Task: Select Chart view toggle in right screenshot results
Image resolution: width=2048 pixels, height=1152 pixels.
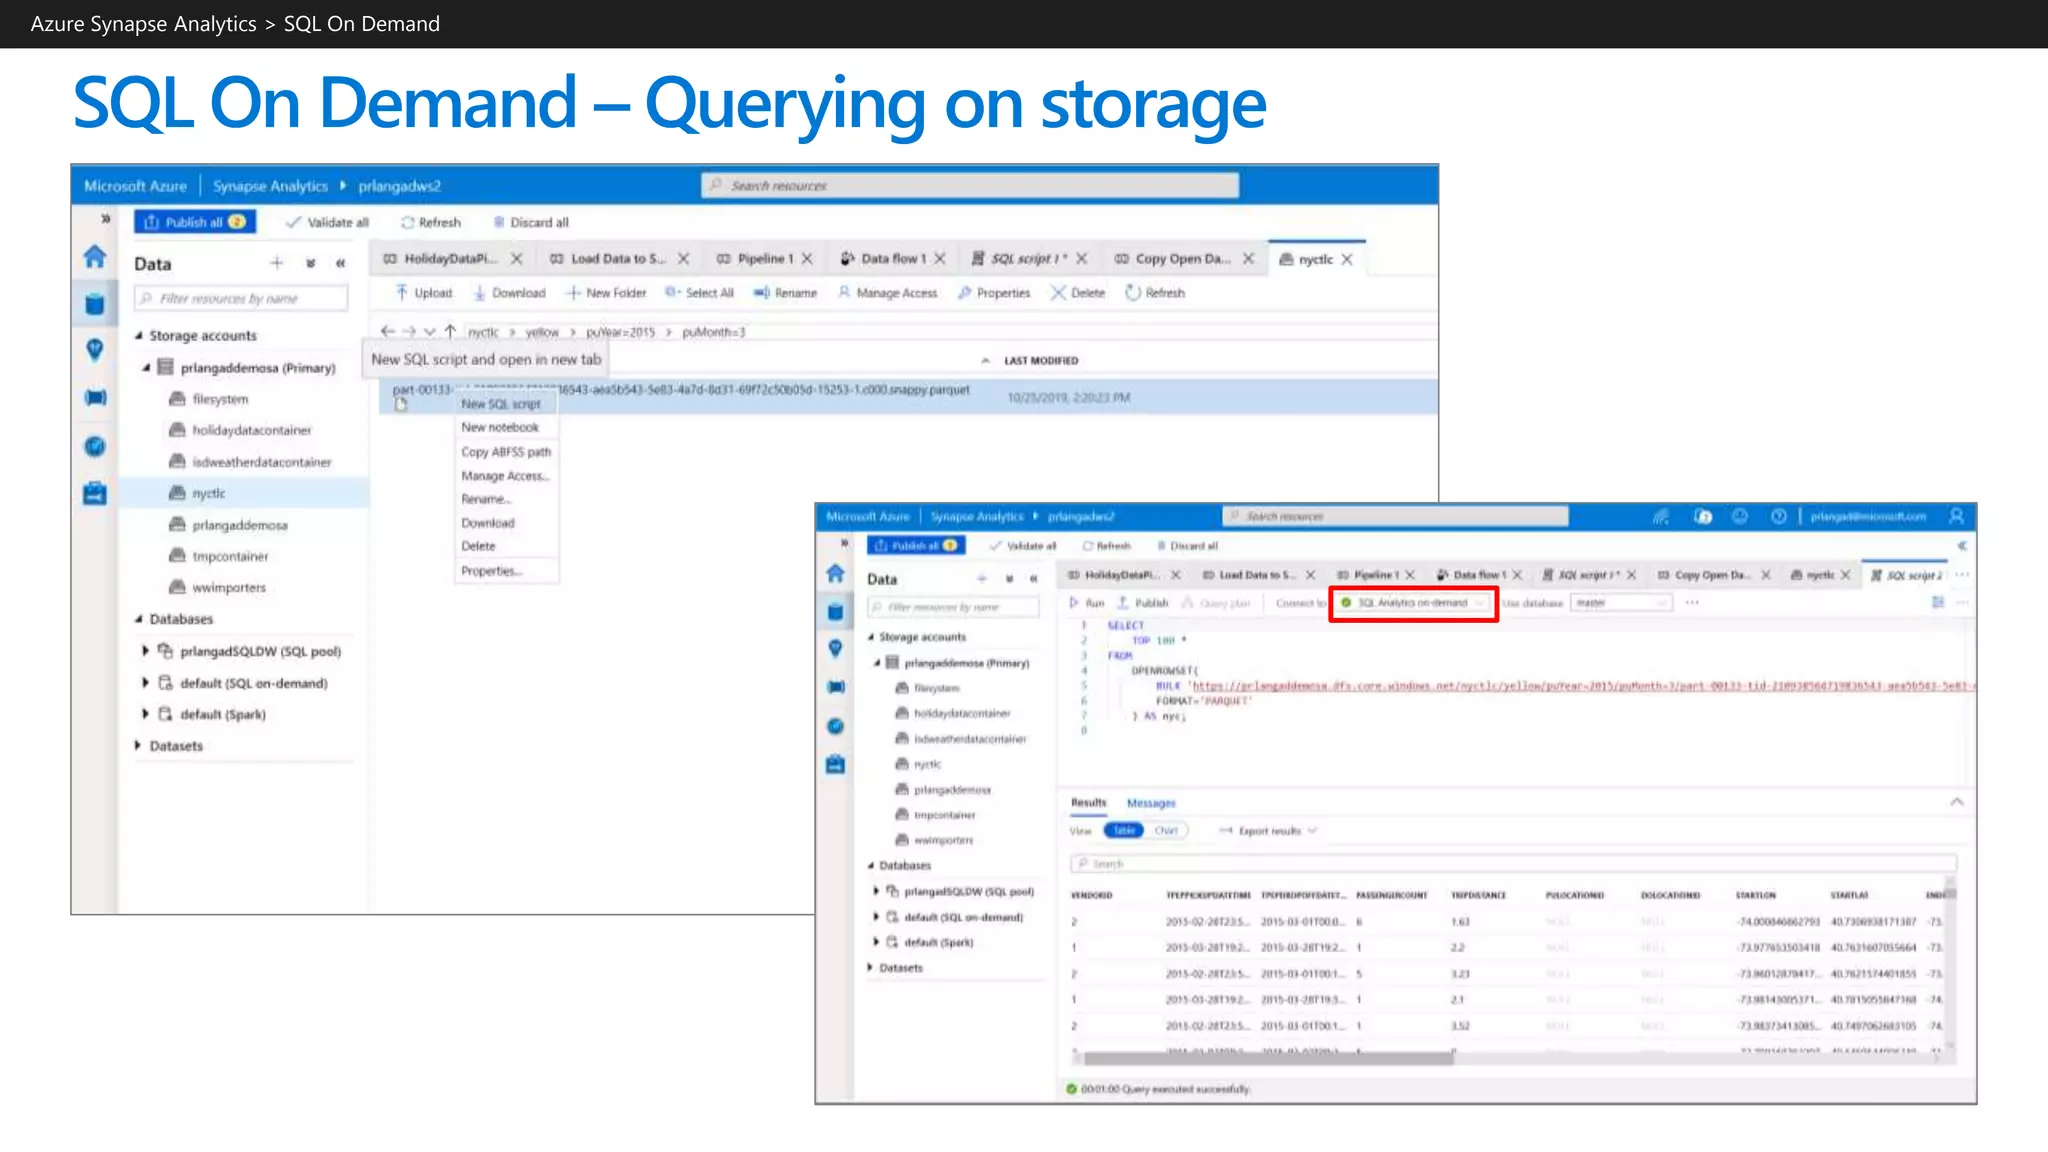Action: pyautogui.click(x=1166, y=830)
